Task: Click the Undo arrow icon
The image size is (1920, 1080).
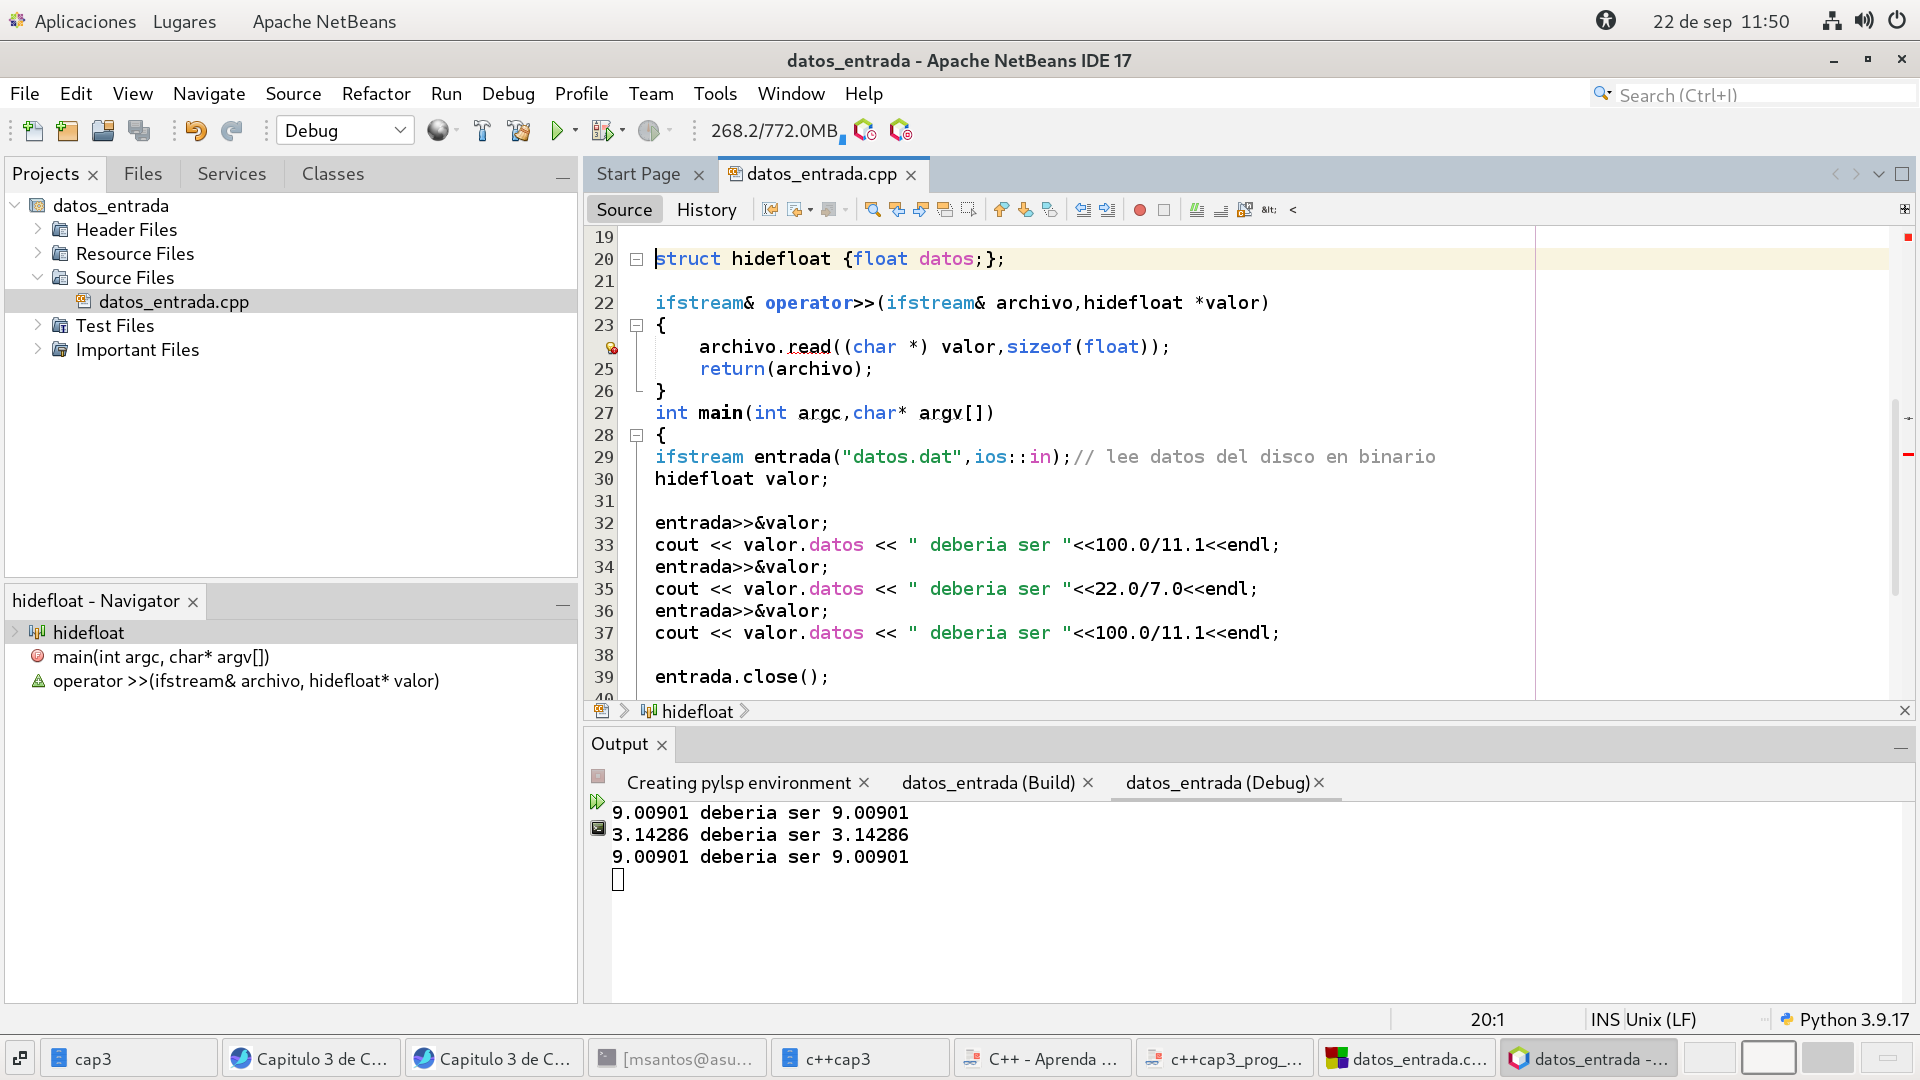Action: [x=196, y=131]
